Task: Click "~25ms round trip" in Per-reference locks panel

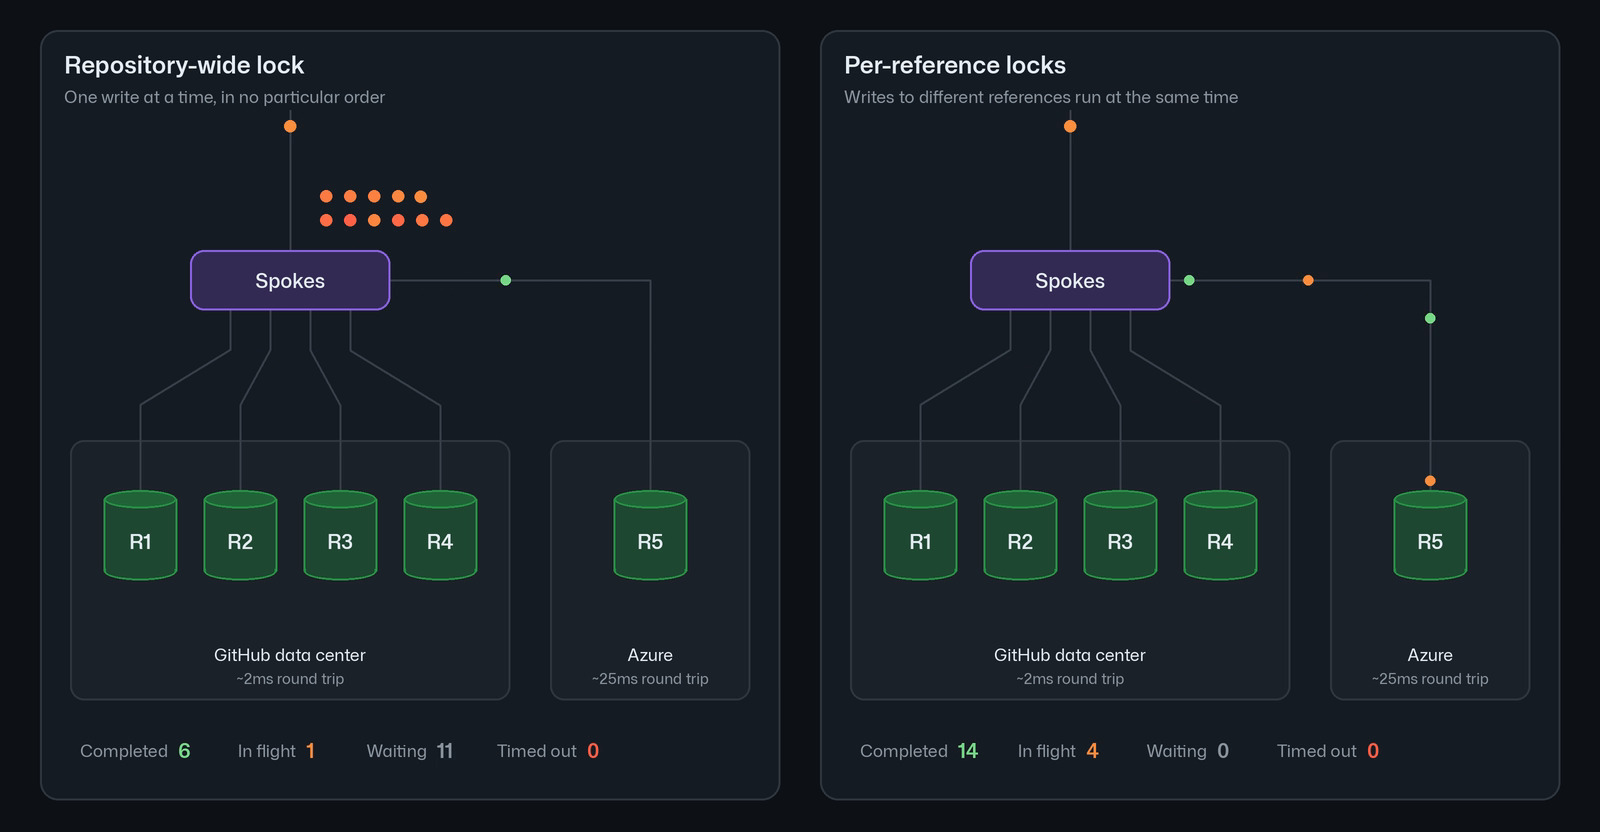Action: pyautogui.click(x=1430, y=679)
